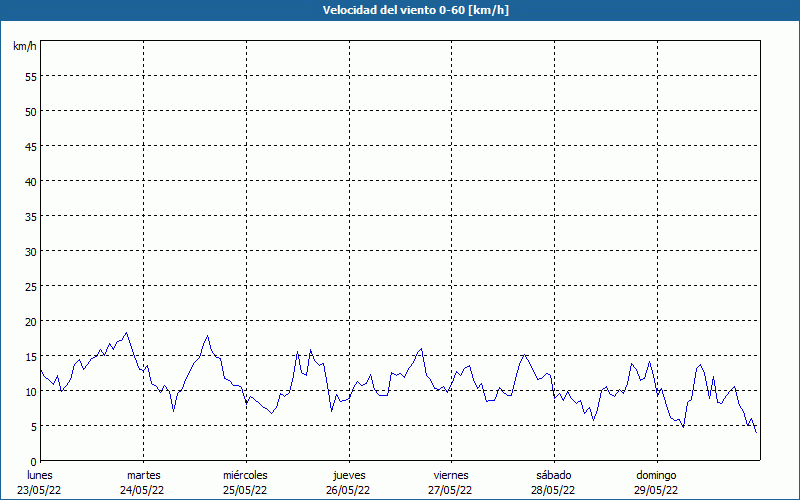Click the 10 value on the y-axis
This screenshot has width=800, height=500.
[x=31, y=391]
